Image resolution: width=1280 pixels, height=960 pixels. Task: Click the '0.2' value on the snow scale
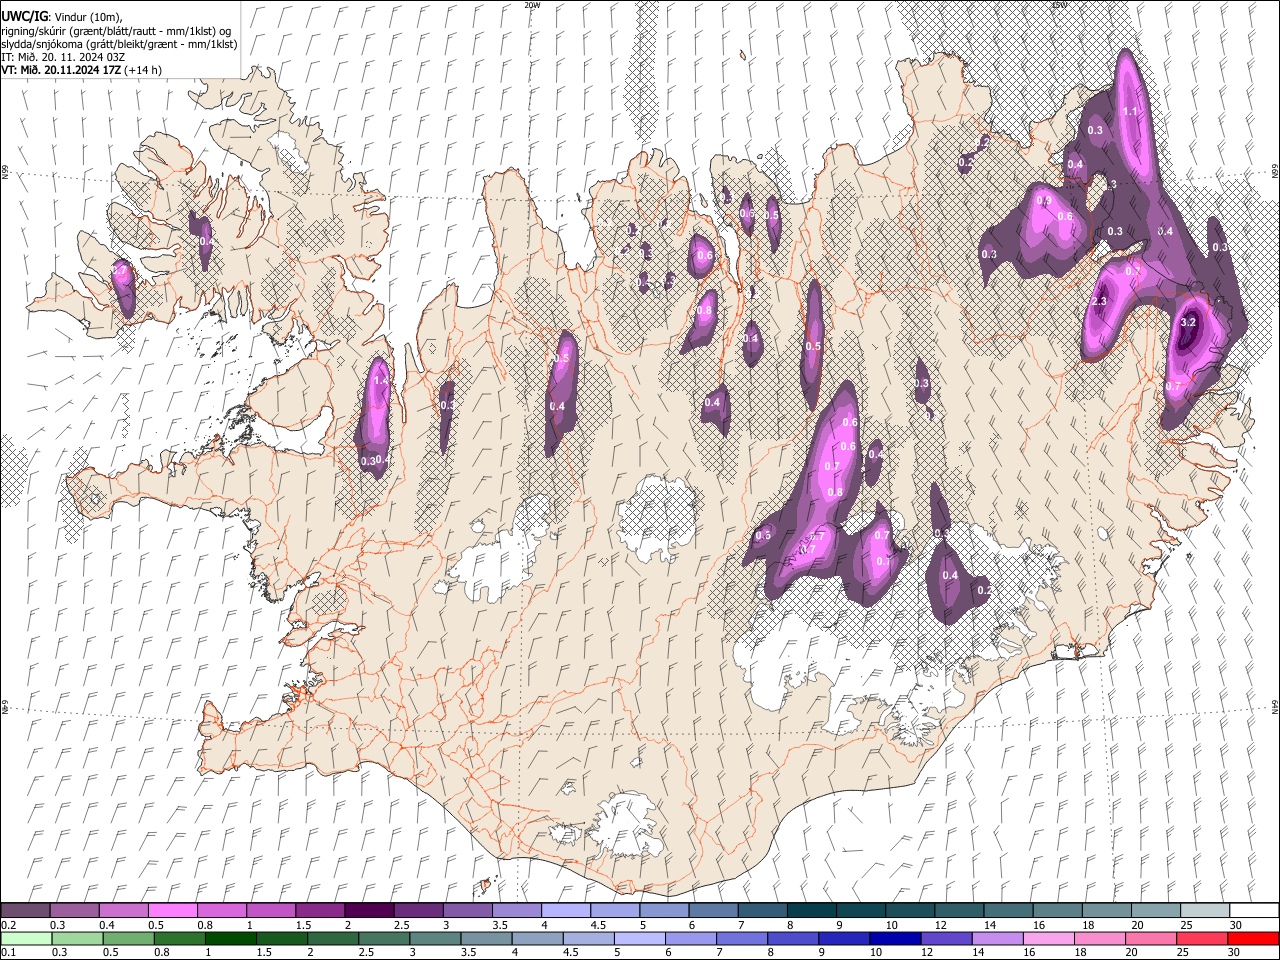8,925
